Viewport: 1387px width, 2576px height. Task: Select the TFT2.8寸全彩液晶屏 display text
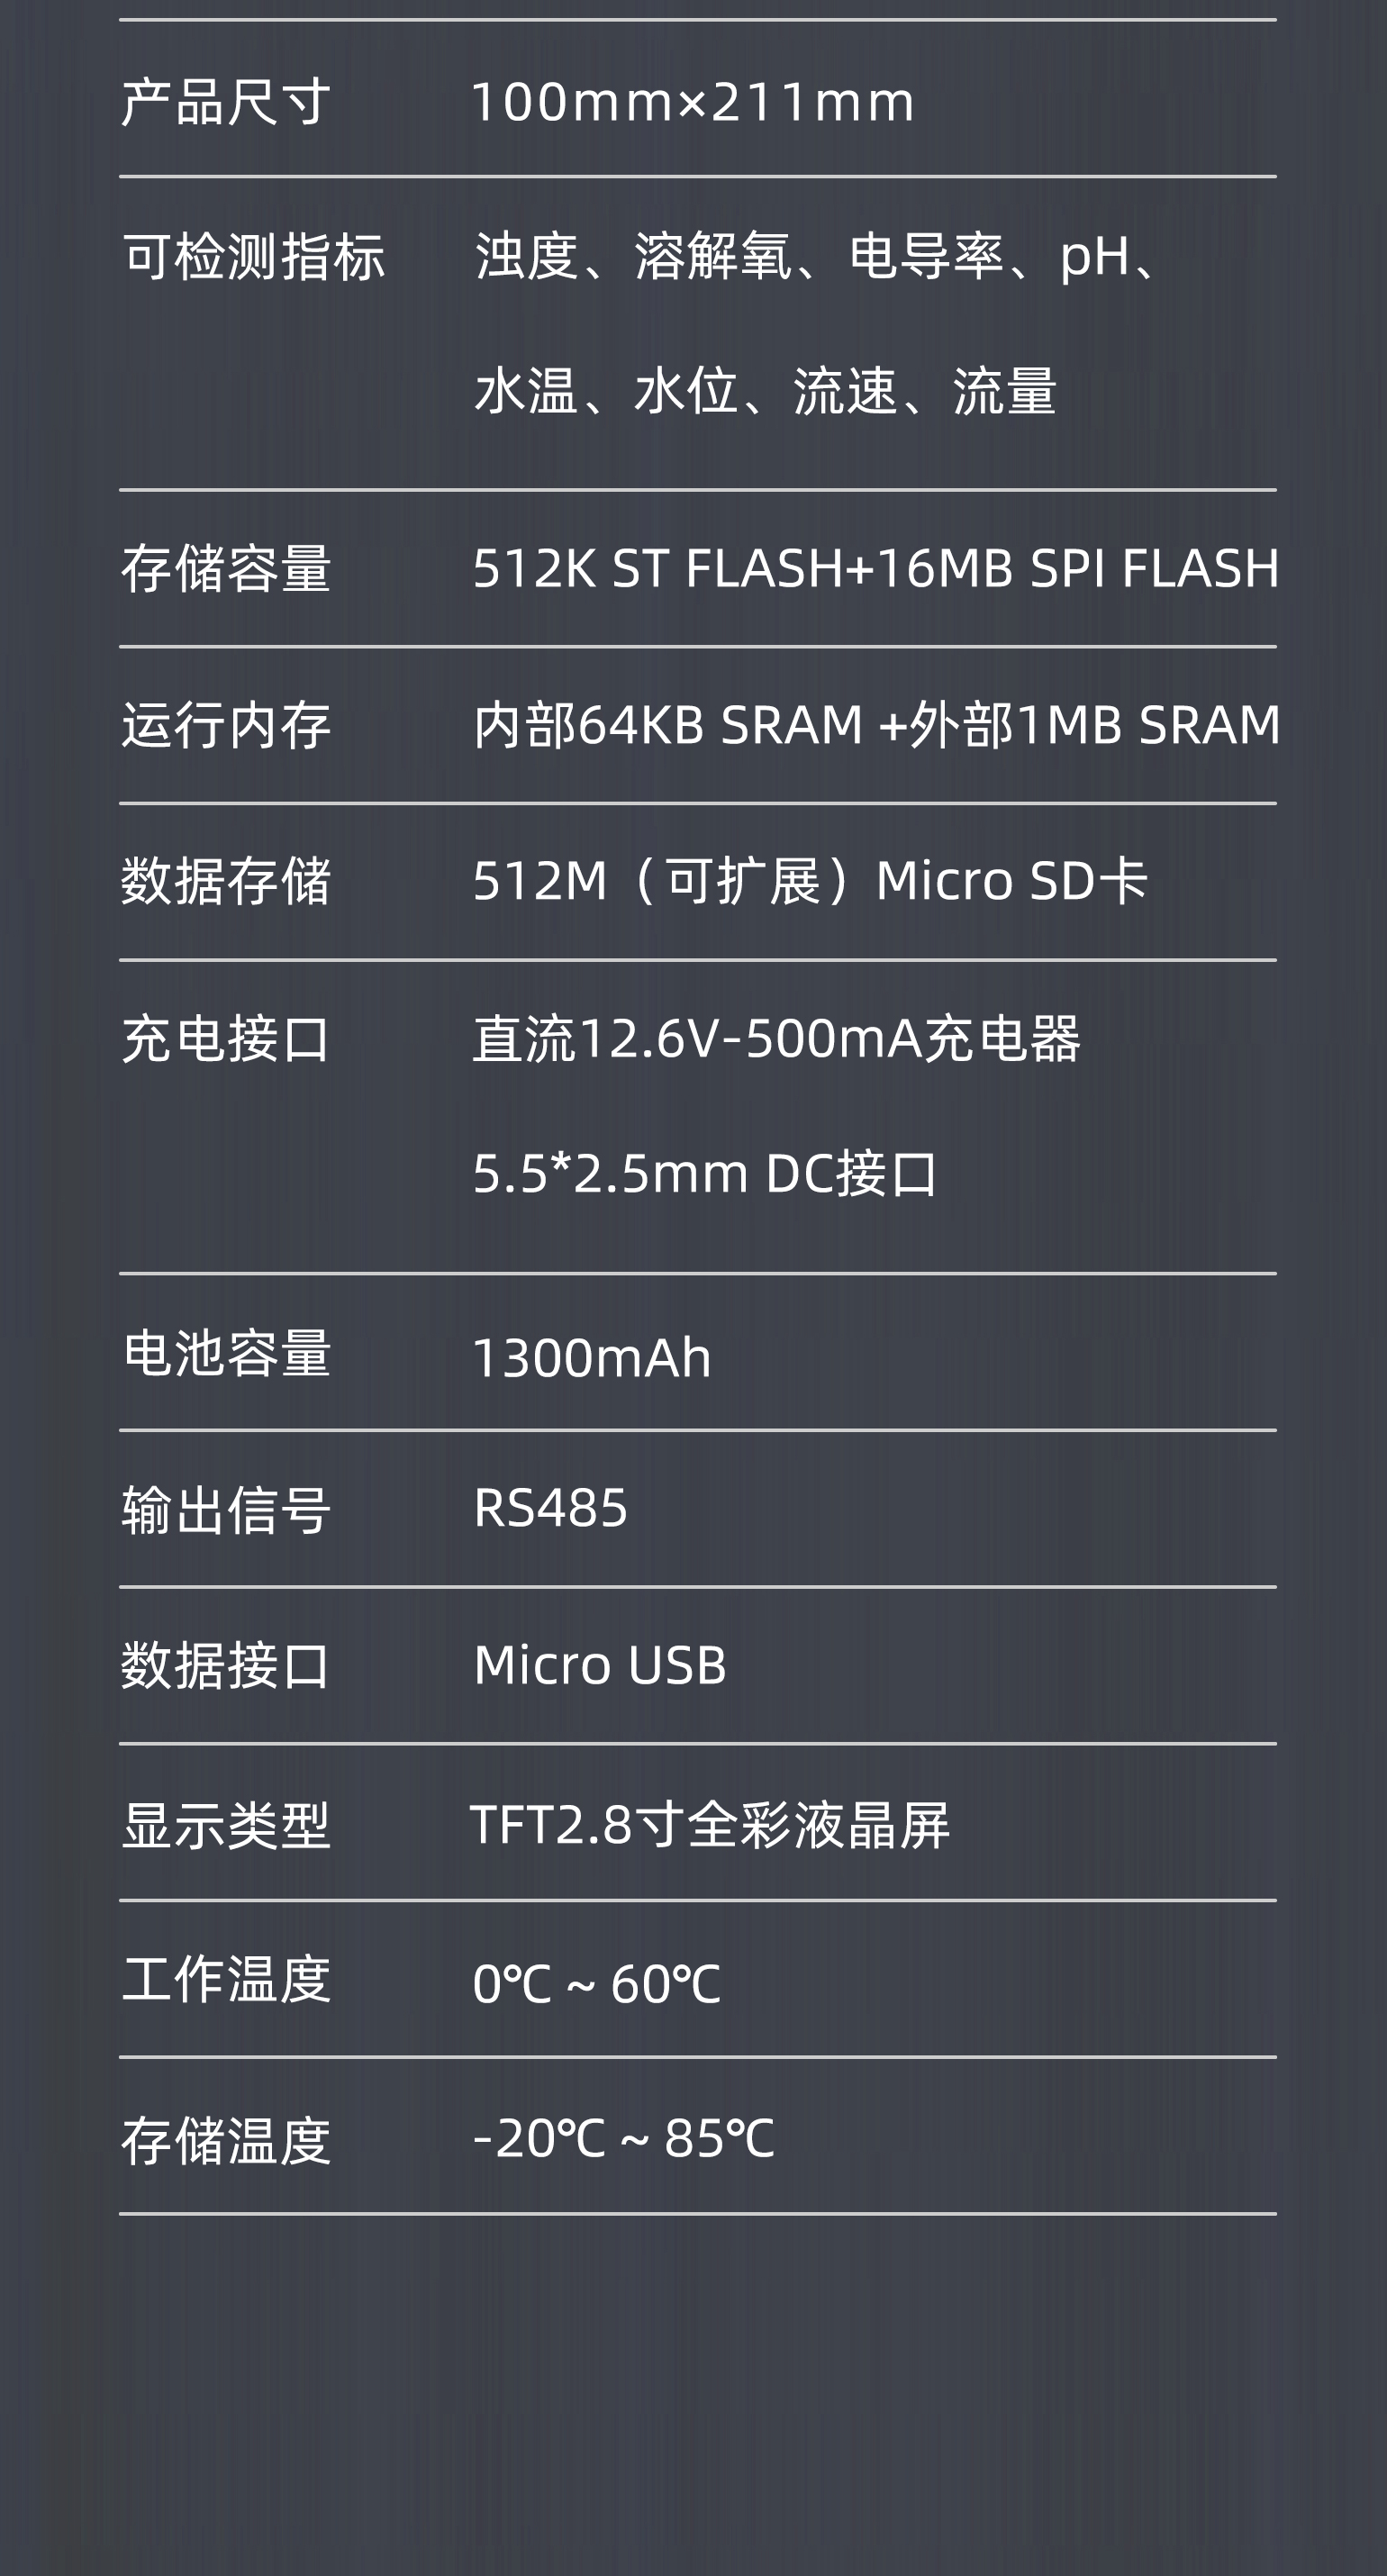coord(710,1824)
